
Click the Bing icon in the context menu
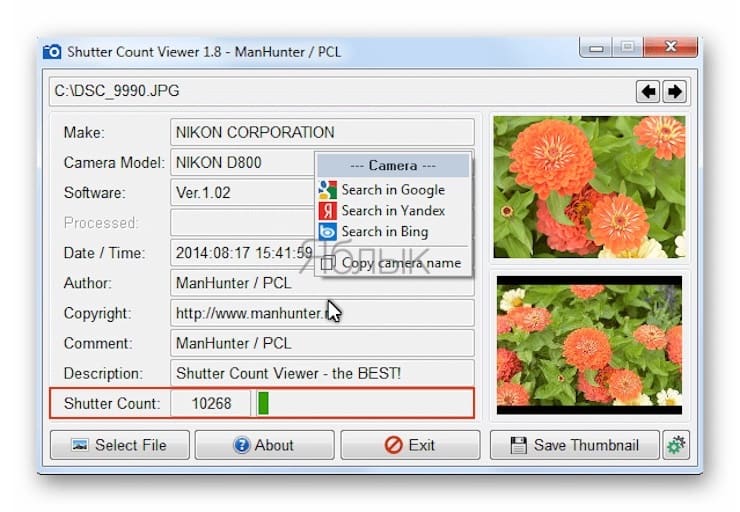point(328,232)
